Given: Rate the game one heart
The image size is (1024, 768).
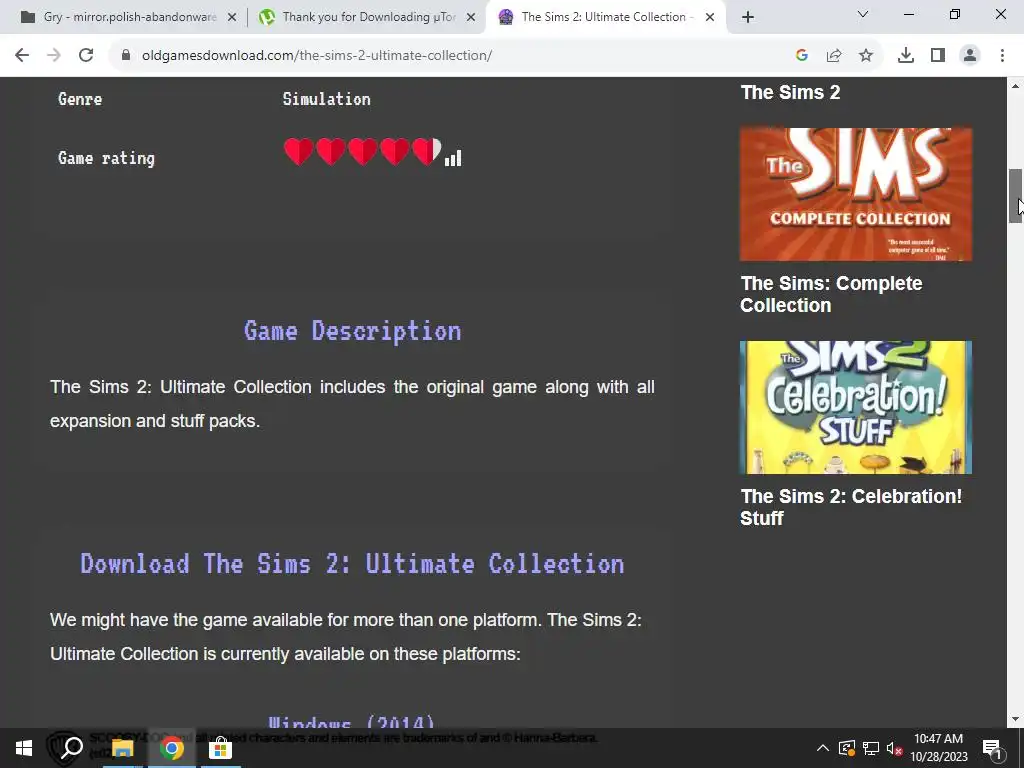Looking at the screenshot, I should click(298, 152).
